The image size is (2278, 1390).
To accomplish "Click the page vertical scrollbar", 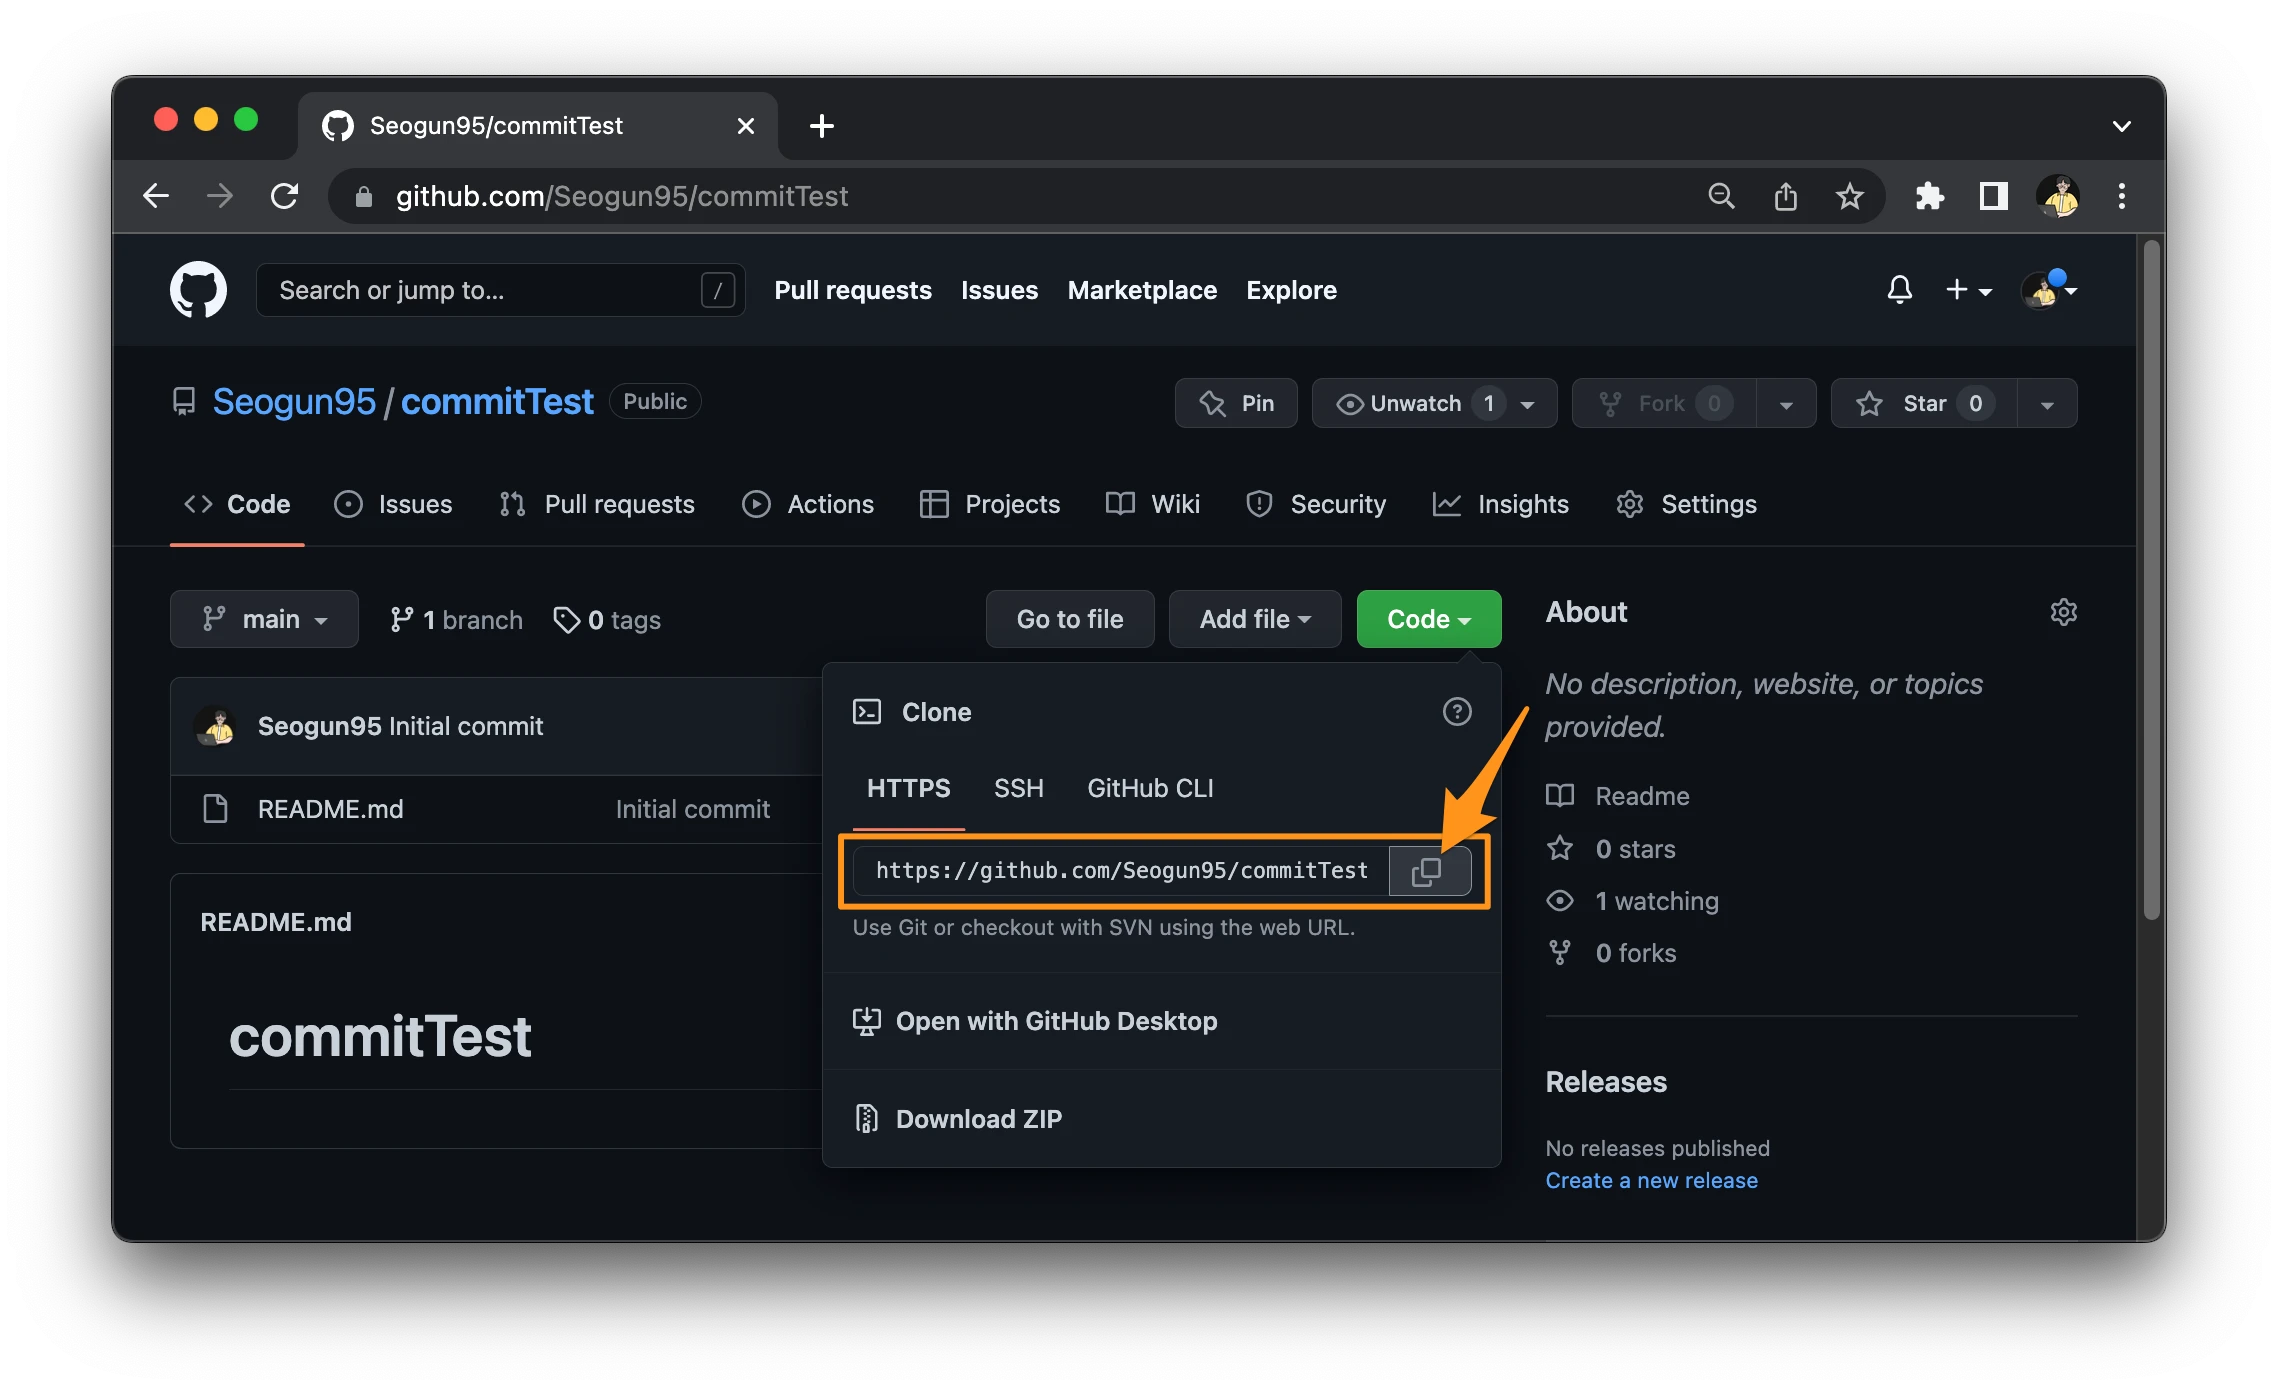I will pyautogui.click(x=2152, y=578).
